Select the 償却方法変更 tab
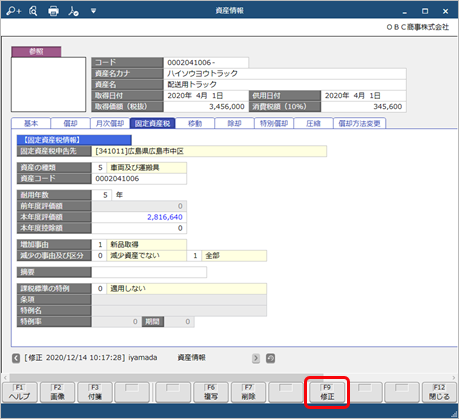459x419 pixels. pos(359,123)
